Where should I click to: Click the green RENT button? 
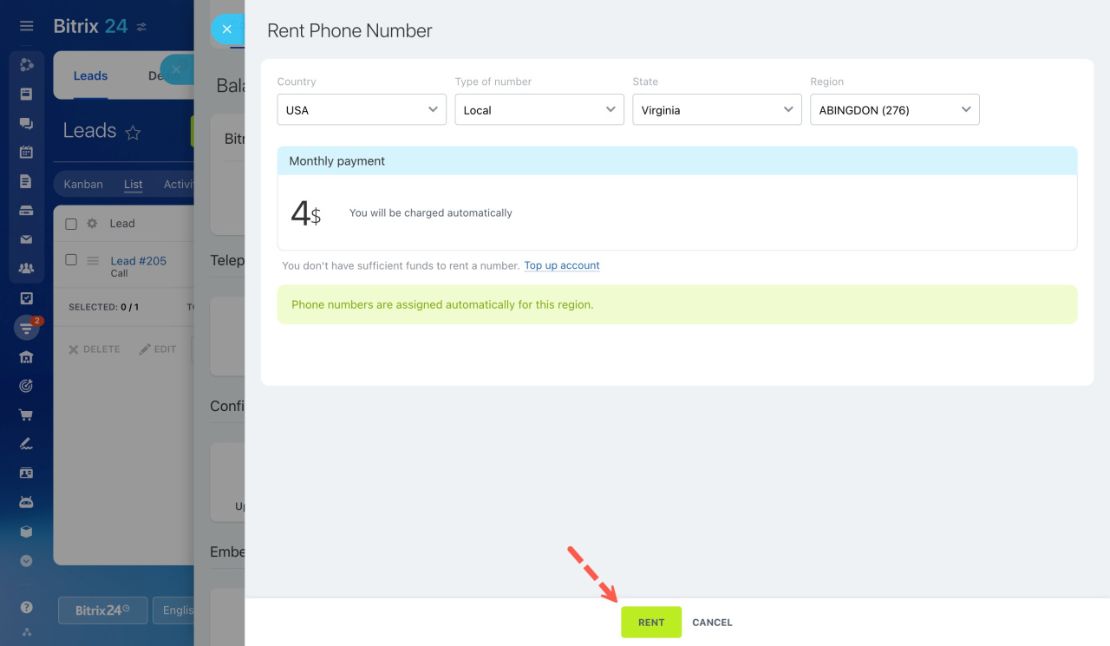pos(651,622)
